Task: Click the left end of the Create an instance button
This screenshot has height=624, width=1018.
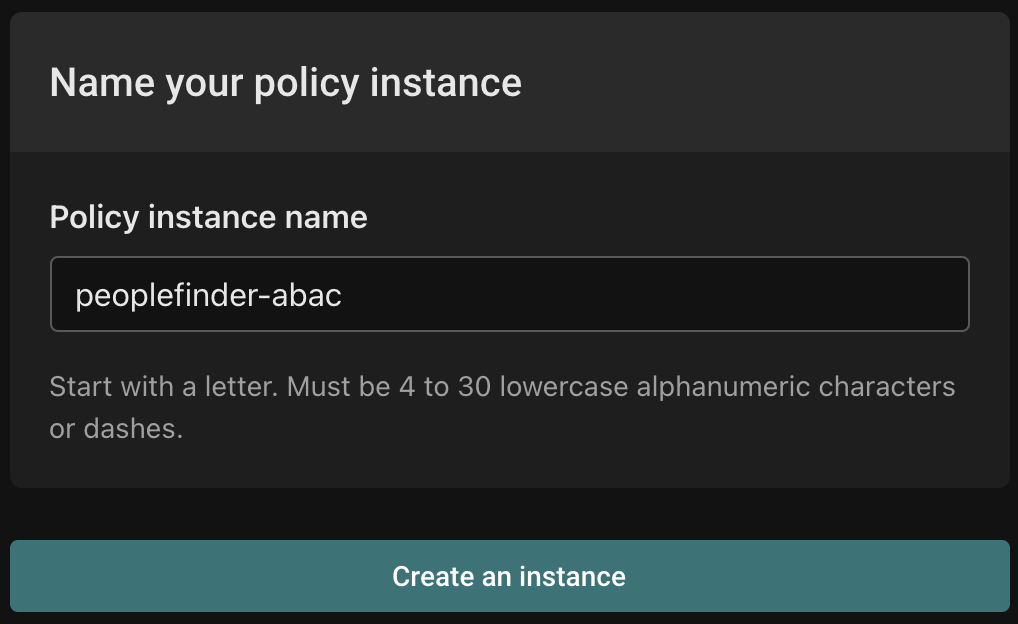Action: coord(50,576)
